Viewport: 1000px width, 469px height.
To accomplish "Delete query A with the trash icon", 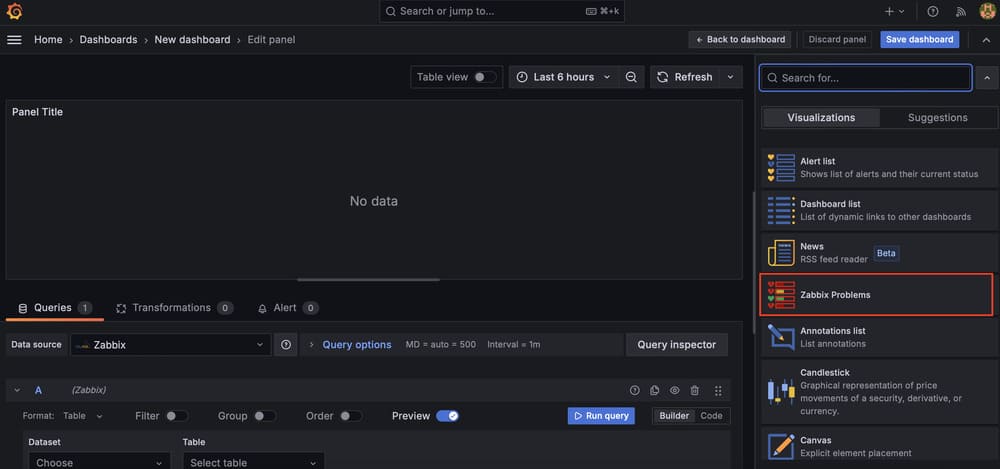I will click(695, 391).
